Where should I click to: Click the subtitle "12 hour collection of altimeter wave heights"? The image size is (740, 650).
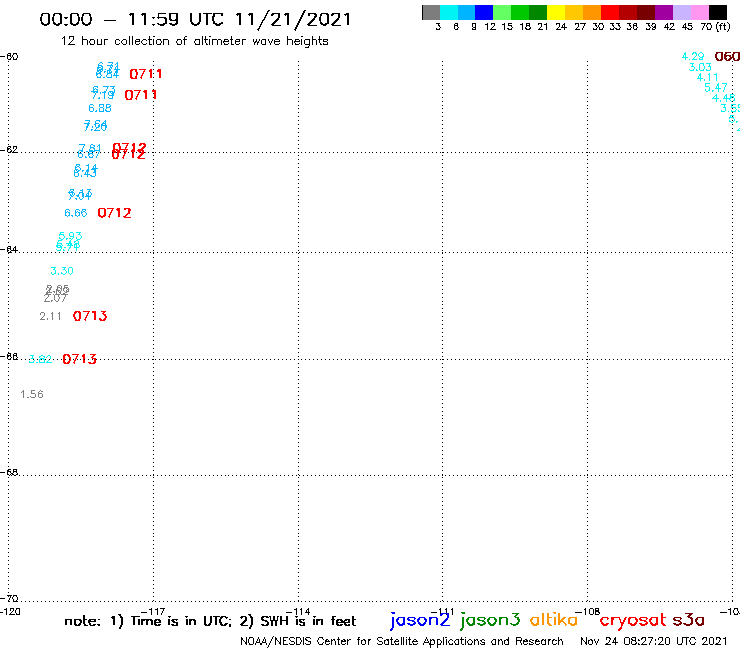click(x=194, y=41)
